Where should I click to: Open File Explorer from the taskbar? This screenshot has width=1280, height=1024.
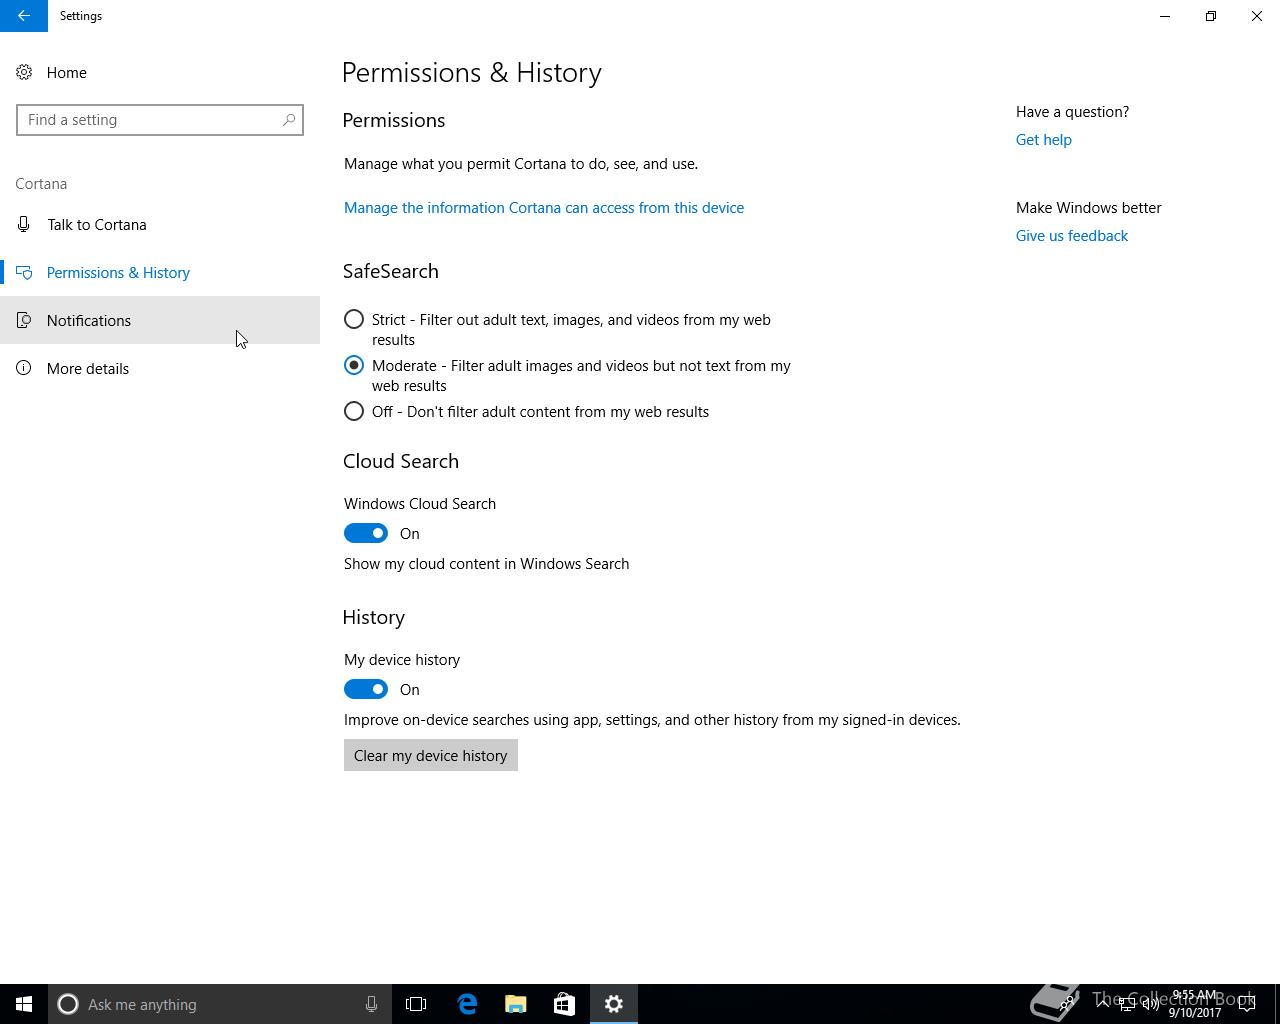click(516, 1004)
